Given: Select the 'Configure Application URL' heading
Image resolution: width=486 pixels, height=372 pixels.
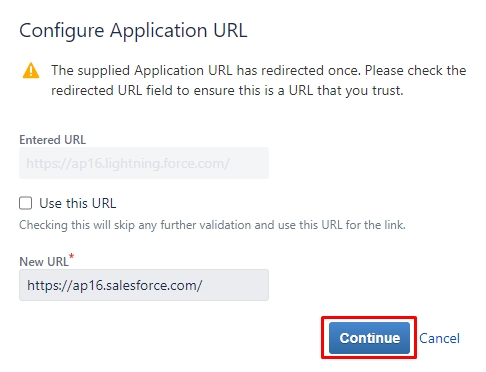Looking at the screenshot, I should click(x=133, y=31).
